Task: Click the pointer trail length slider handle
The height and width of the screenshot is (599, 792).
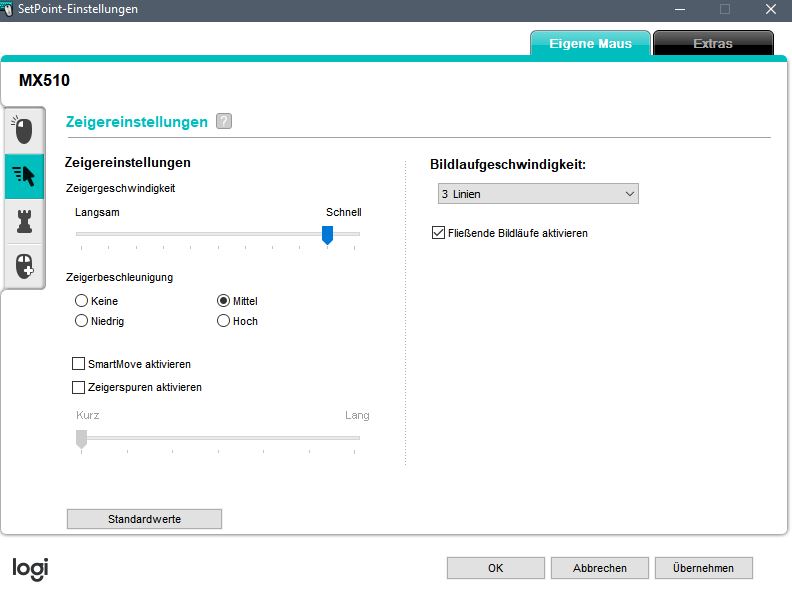Action: [x=81, y=439]
